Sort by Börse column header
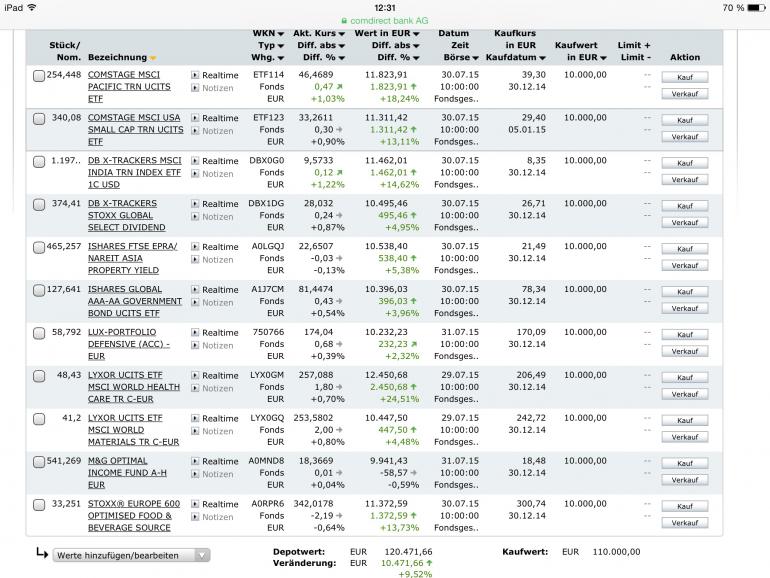The width and height of the screenshot is (770, 578). 461,57
